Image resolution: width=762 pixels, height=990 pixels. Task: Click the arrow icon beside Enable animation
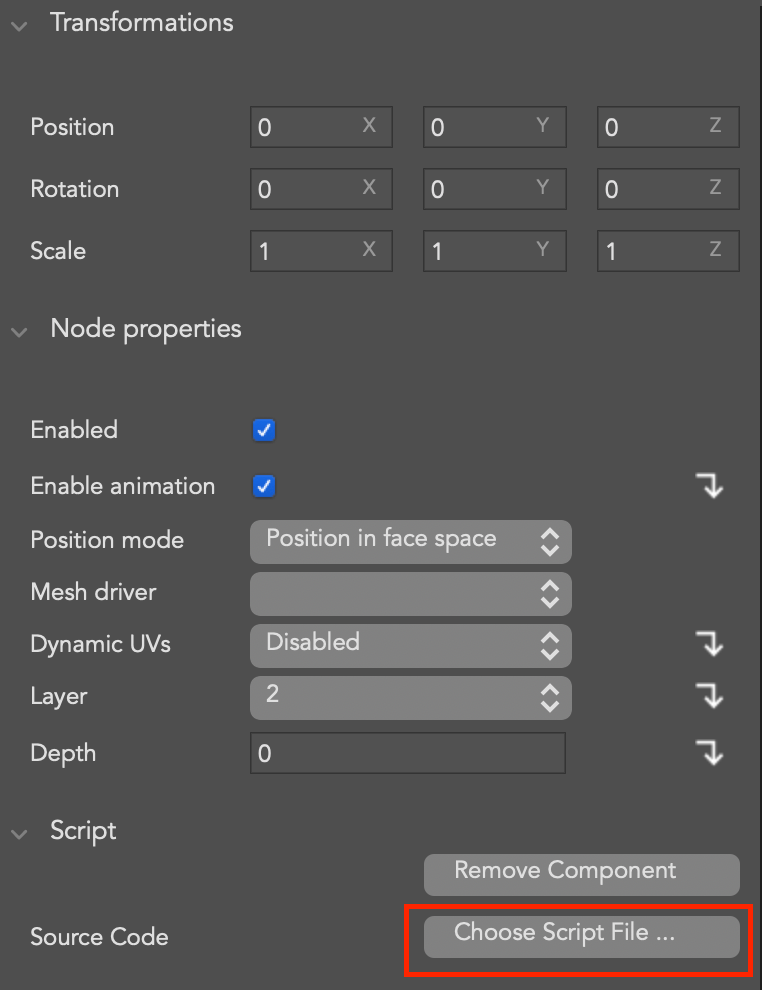(710, 487)
